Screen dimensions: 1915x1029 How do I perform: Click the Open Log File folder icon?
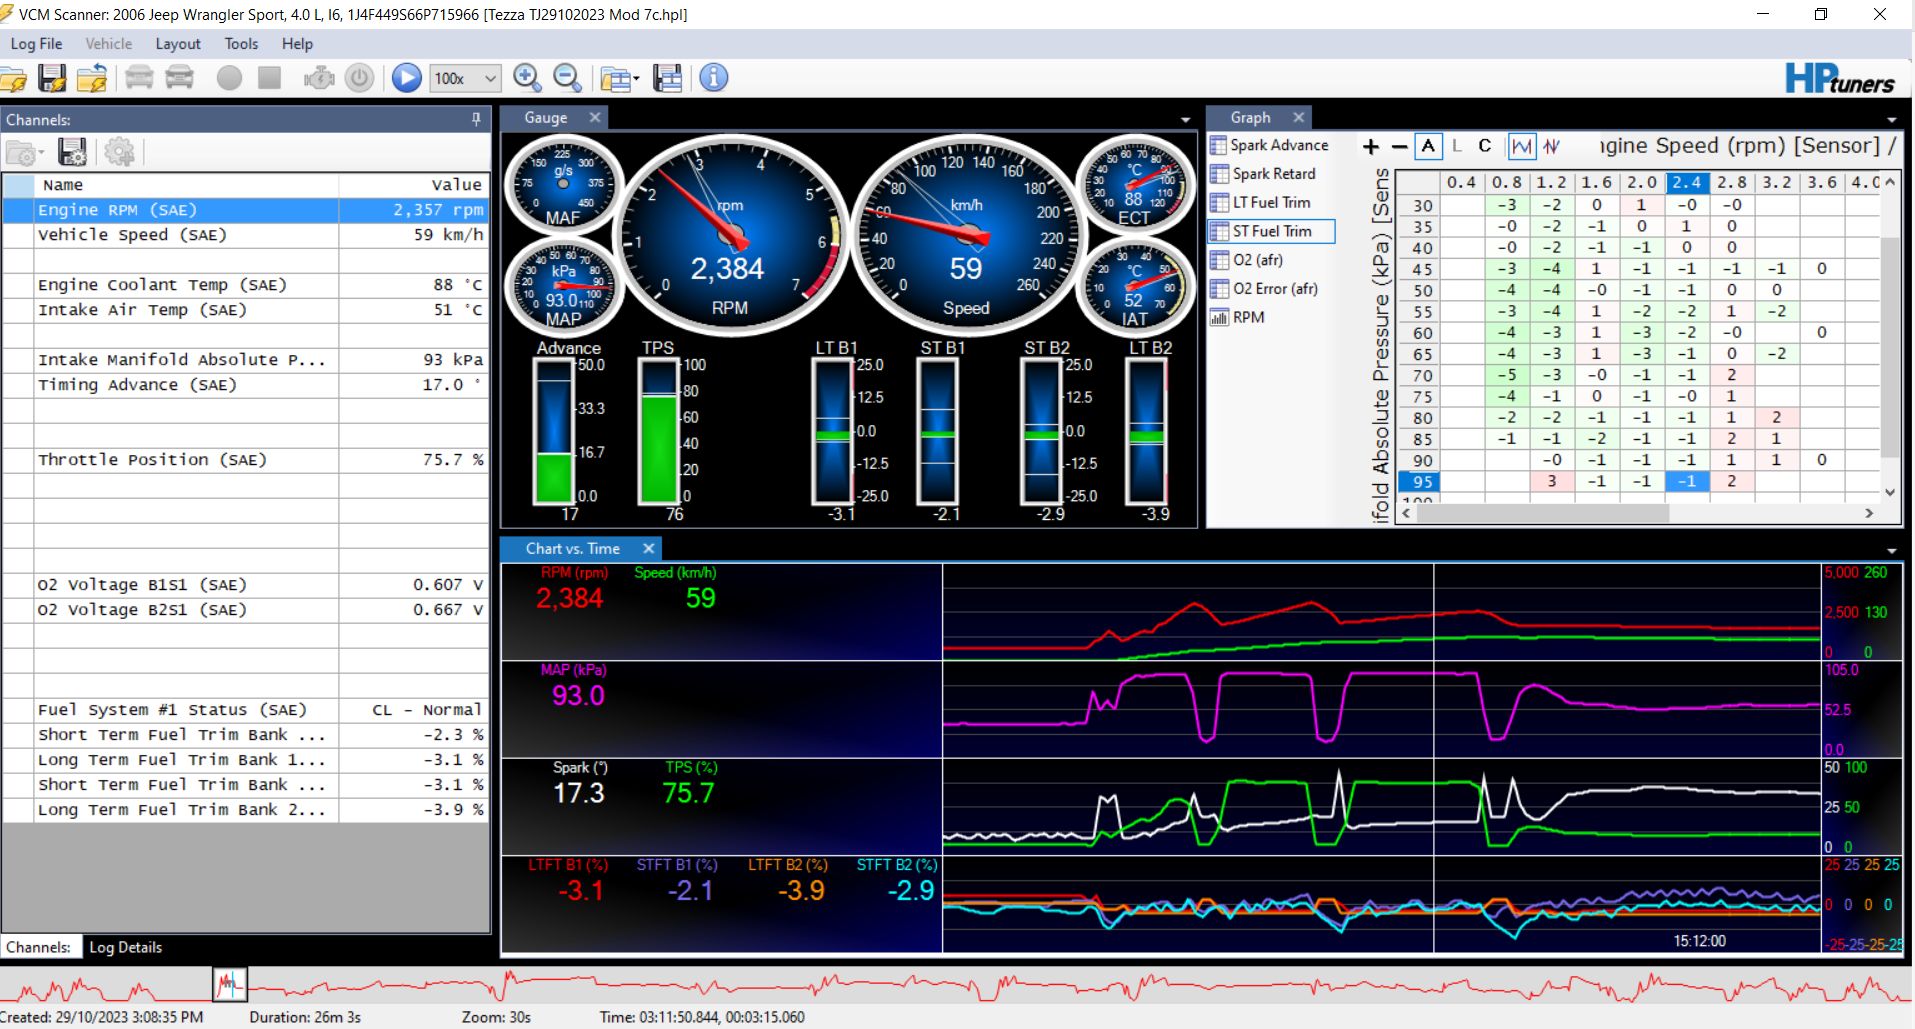click(14, 78)
